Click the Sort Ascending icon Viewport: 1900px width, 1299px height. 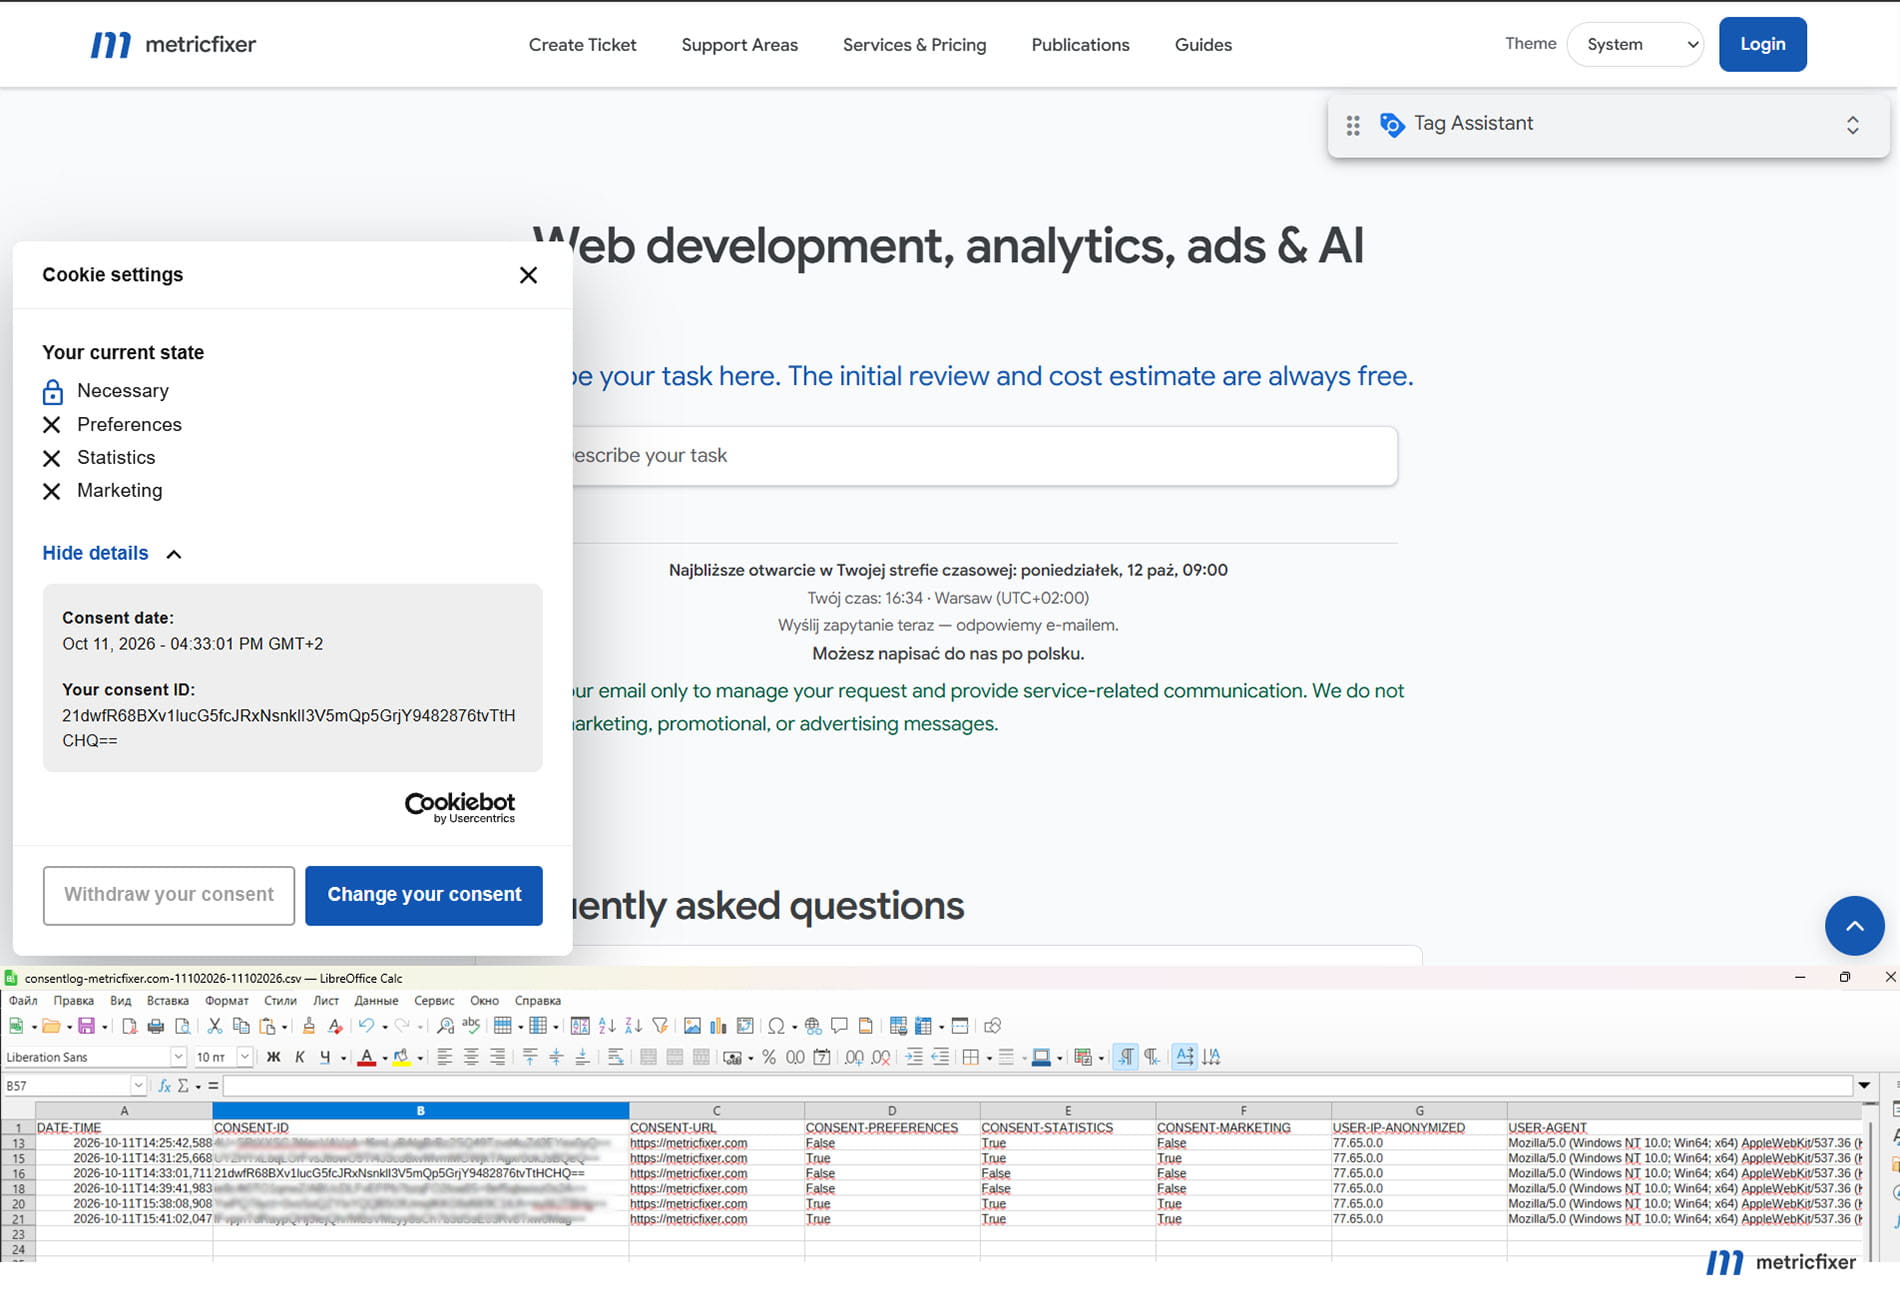pyautogui.click(x=607, y=1026)
